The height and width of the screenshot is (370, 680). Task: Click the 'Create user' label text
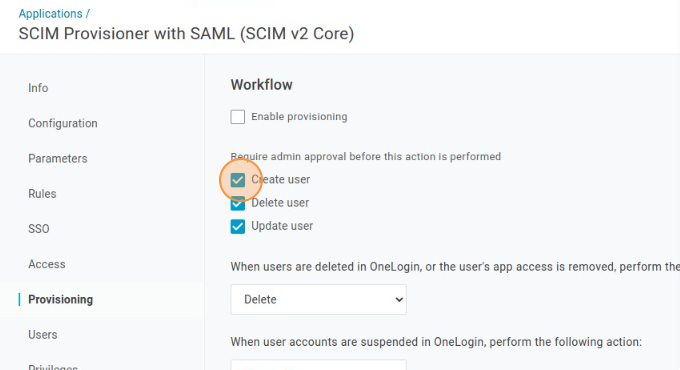point(281,179)
